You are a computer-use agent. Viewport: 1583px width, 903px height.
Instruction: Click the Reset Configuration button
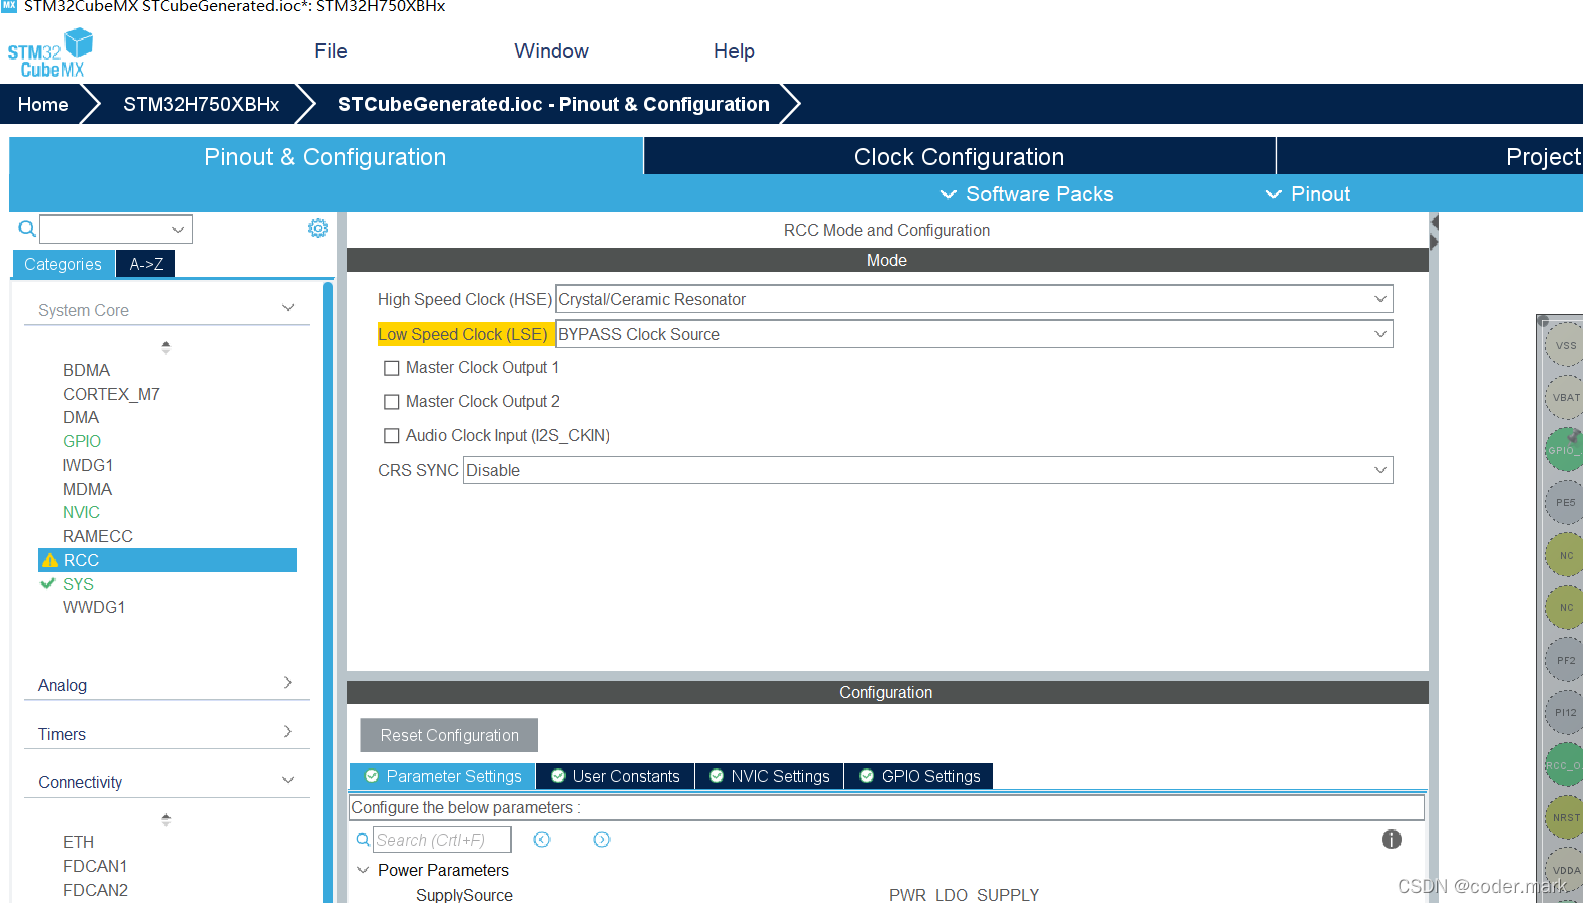click(449, 735)
